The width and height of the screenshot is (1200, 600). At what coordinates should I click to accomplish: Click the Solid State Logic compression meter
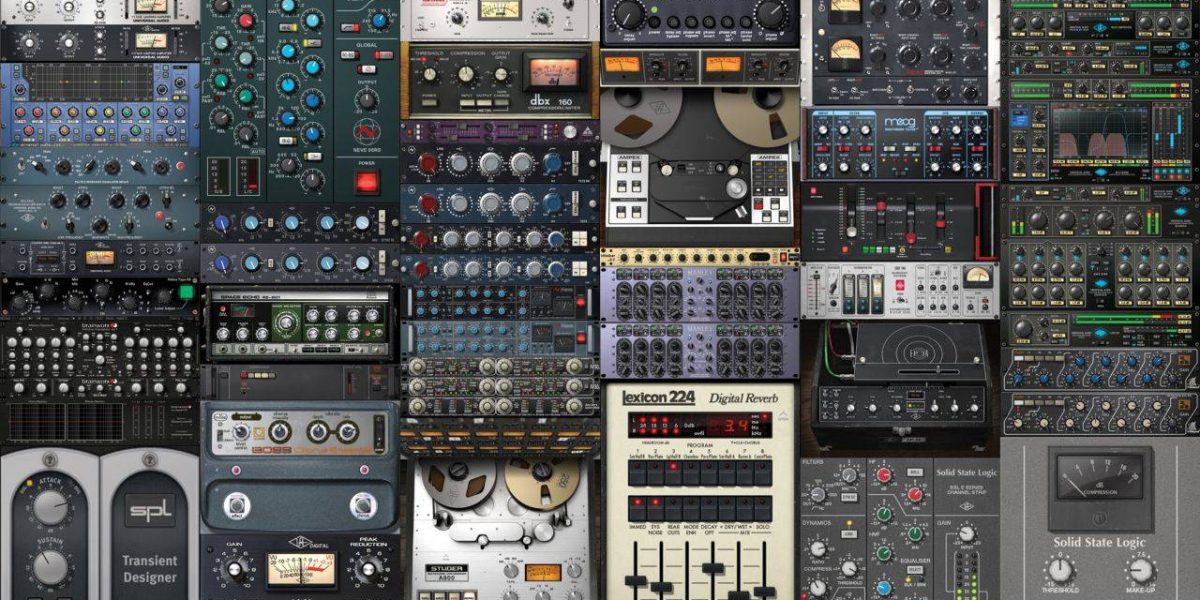pos(1099,478)
